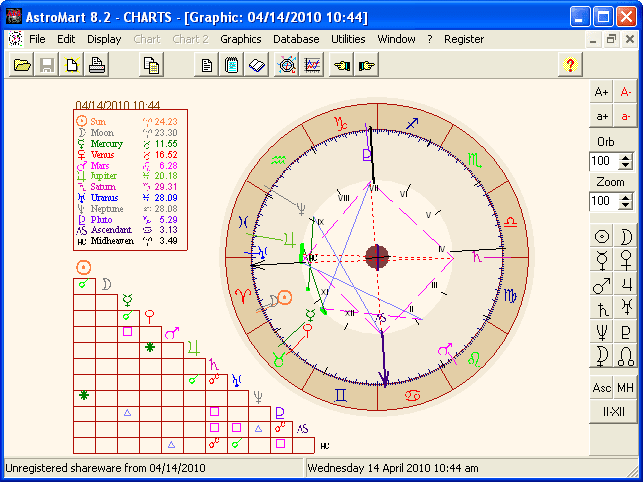This screenshot has height=482, width=643.
Task: Click the II-XII houses button
Action: pyautogui.click(x=613, y=411)
